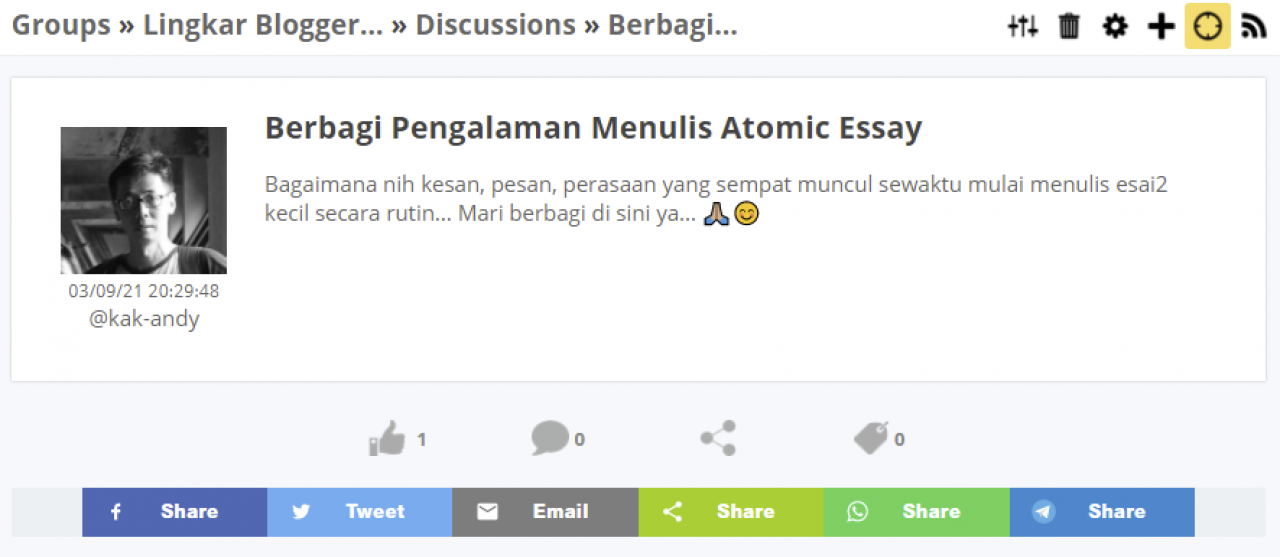Go to Groups in the breadcrumb
This screenshot has height=557, width=1280.
[x=61, y=25]
